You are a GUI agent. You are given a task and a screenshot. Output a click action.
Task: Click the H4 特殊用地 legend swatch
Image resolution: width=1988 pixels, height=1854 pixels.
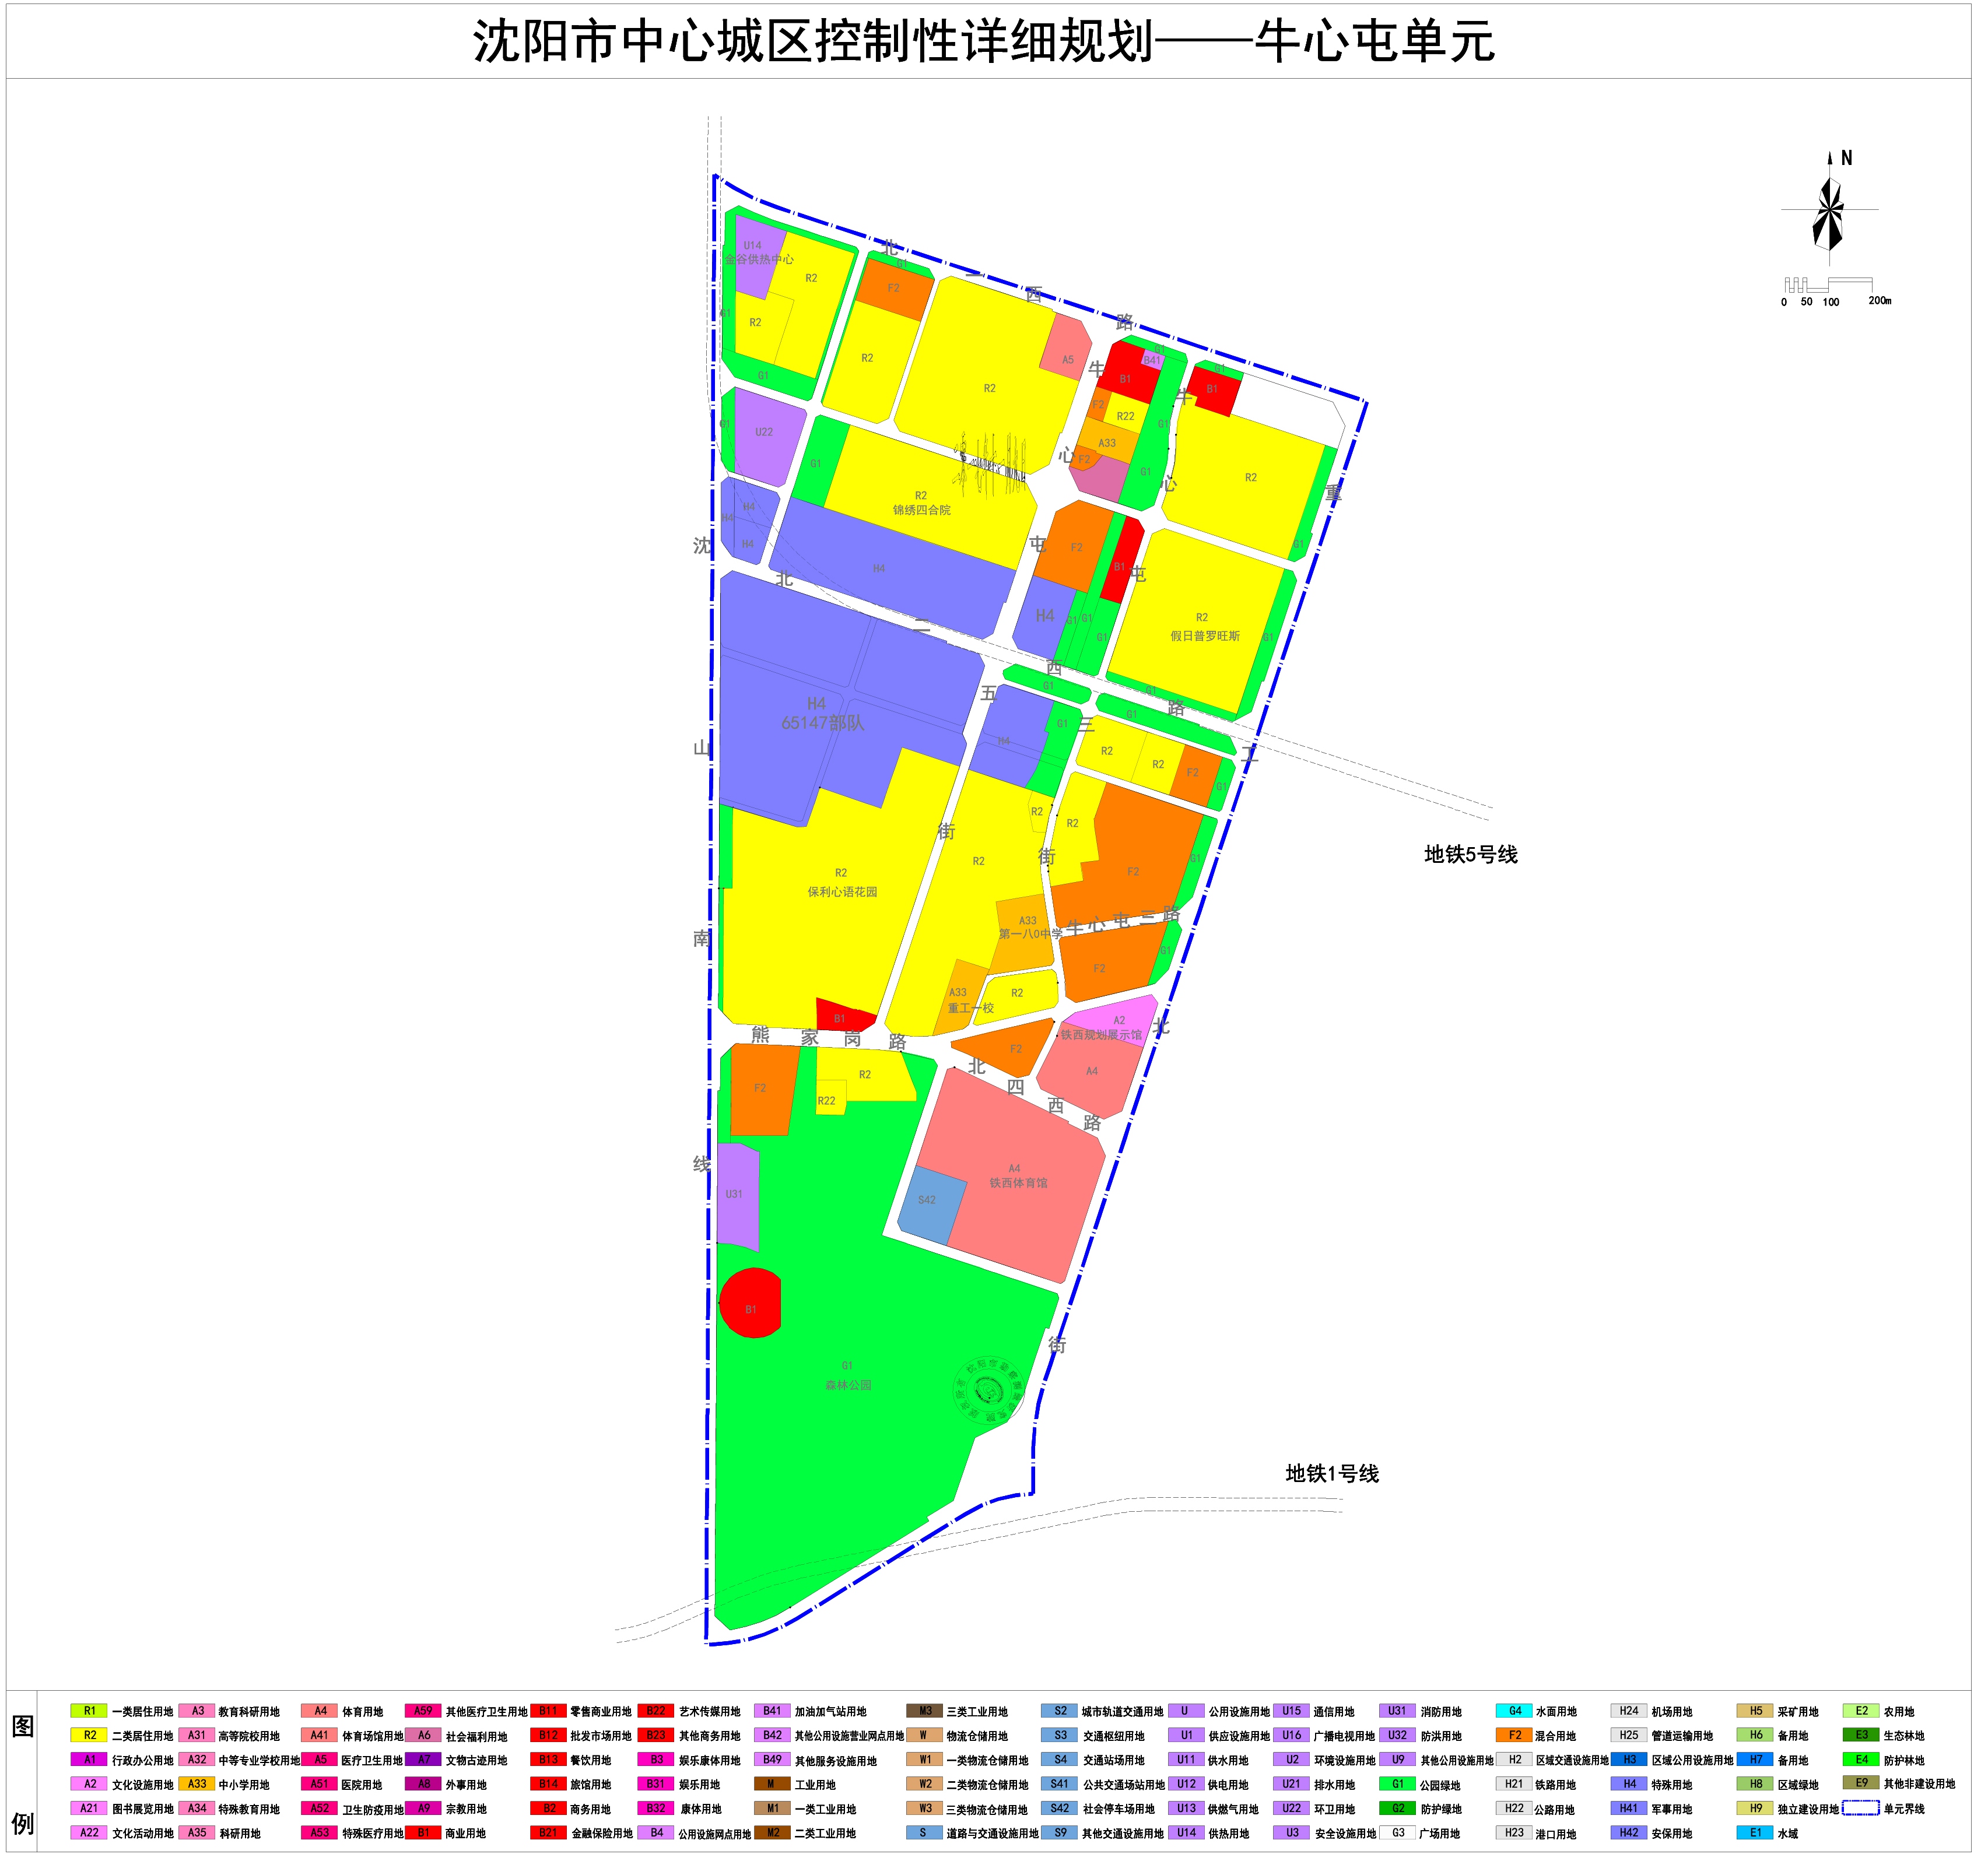tap(1629, 1784)
